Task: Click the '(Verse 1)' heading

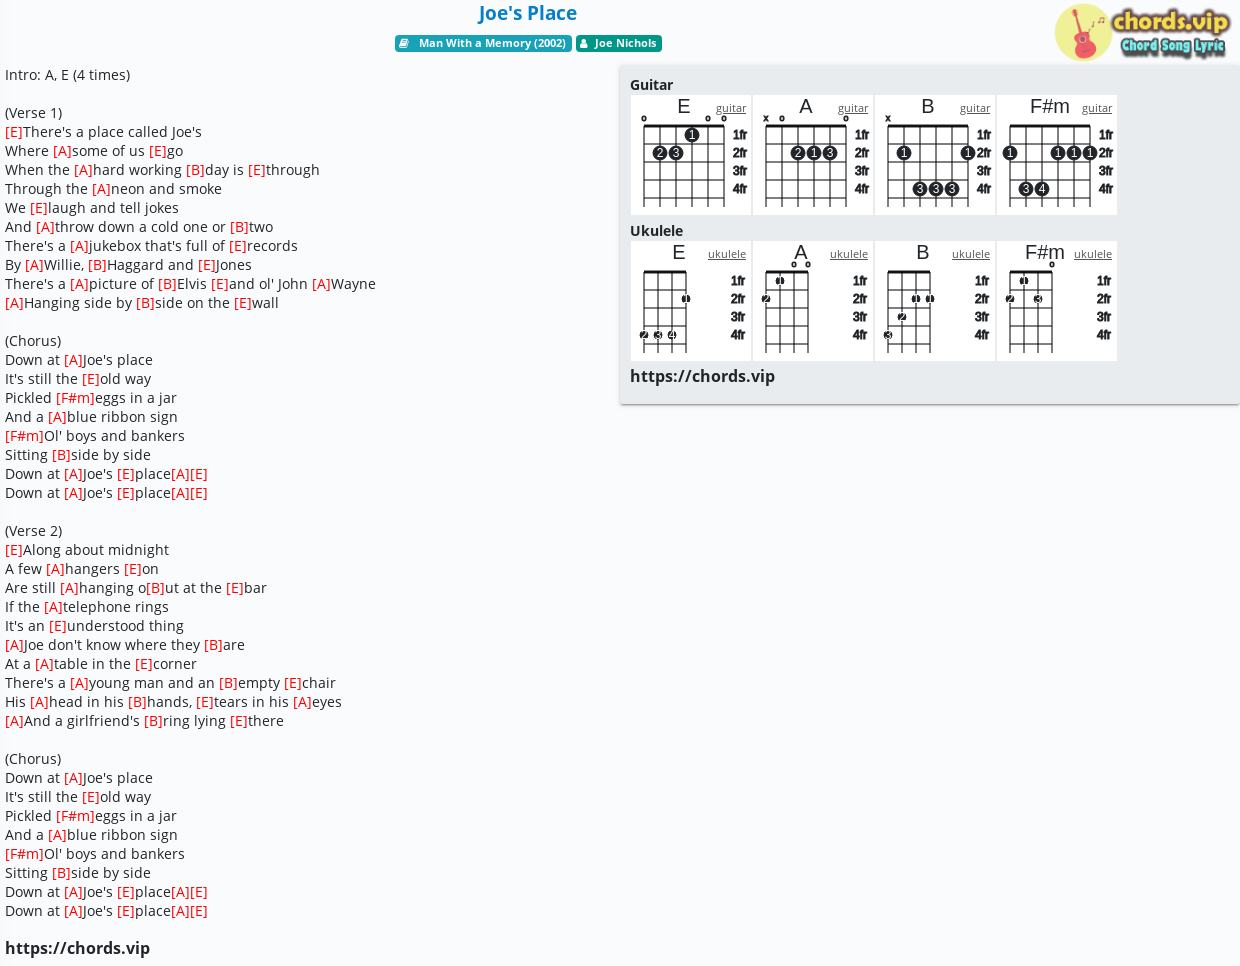Action: point(33,113)
